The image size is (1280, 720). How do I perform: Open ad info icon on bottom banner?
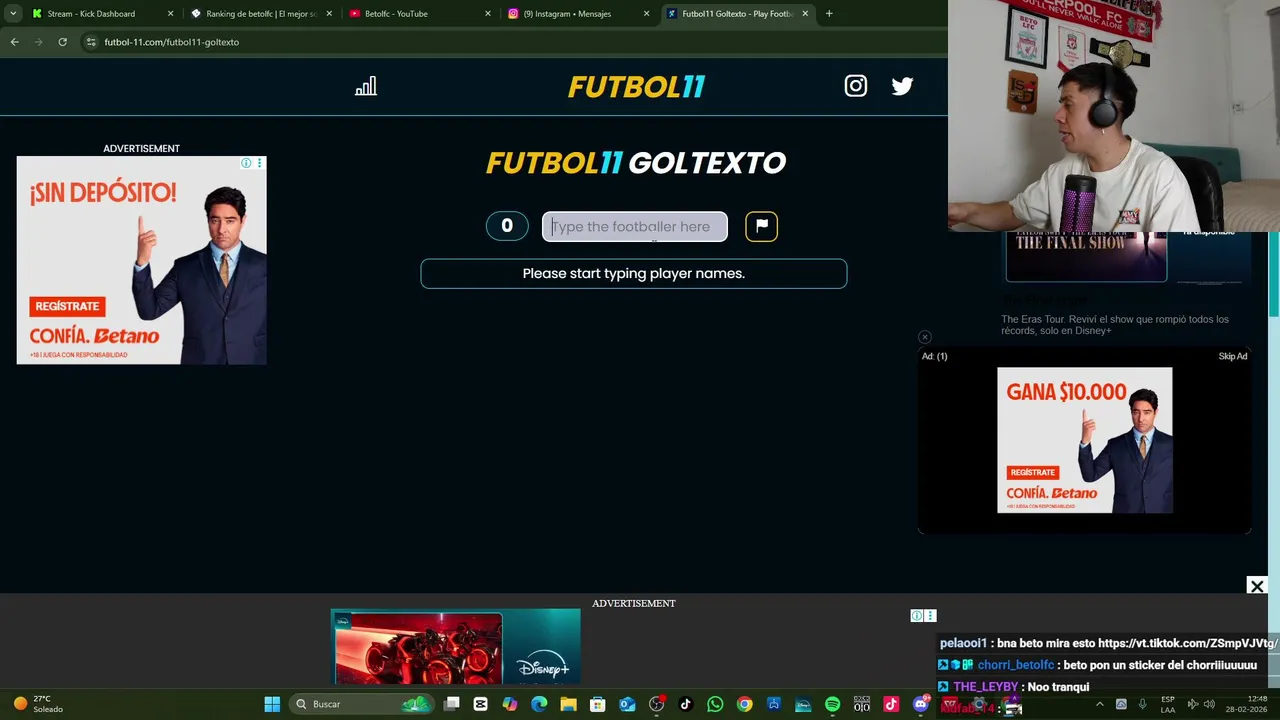pos(917,616)
